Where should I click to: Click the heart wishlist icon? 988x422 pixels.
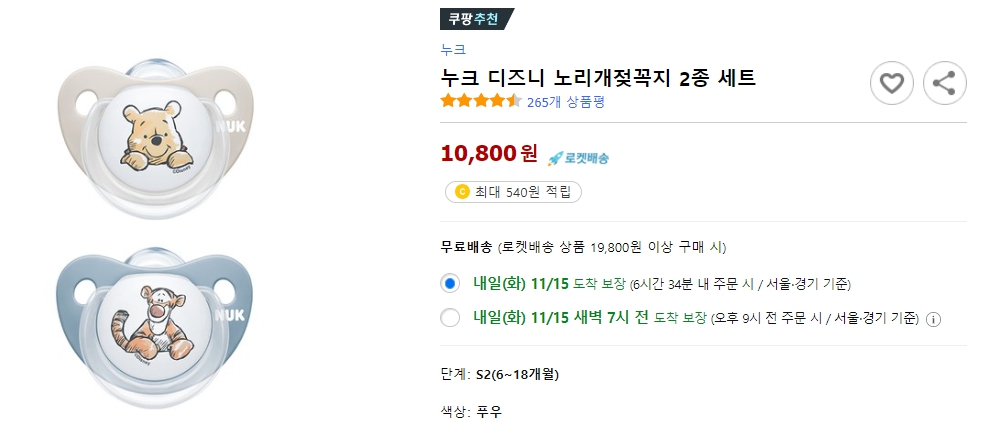pyautogui.click(x=891, y=84)
